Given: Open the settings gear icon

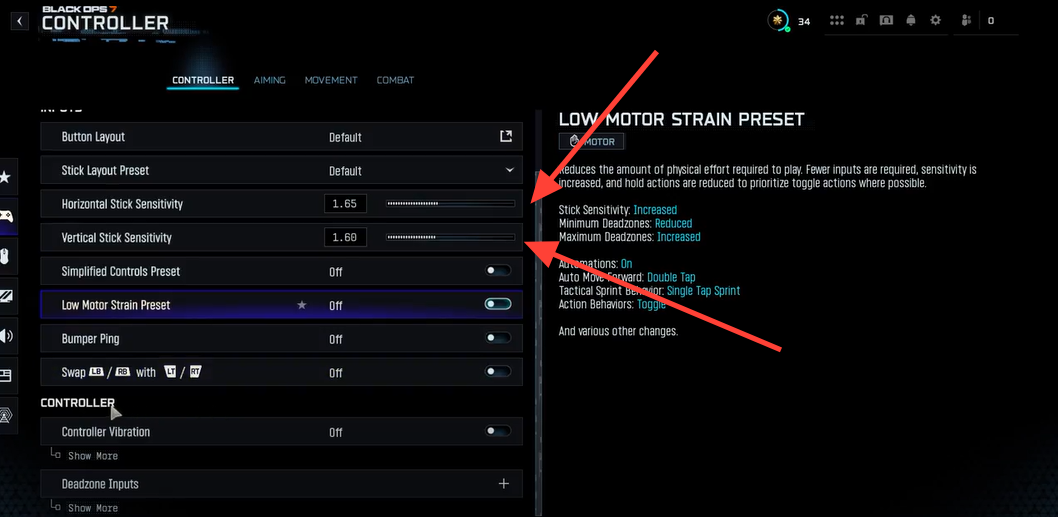Looking at the screenshot, I should 935,20.
